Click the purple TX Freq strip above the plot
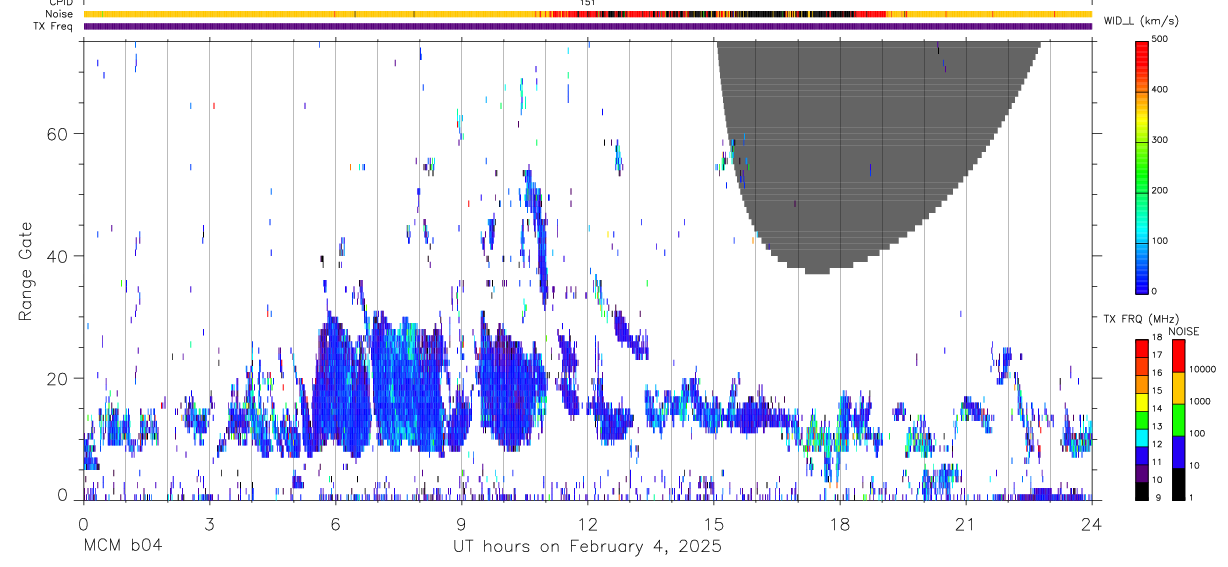Image resolution: width=1228 pixels, height=567 pixels. pos(588,26)
